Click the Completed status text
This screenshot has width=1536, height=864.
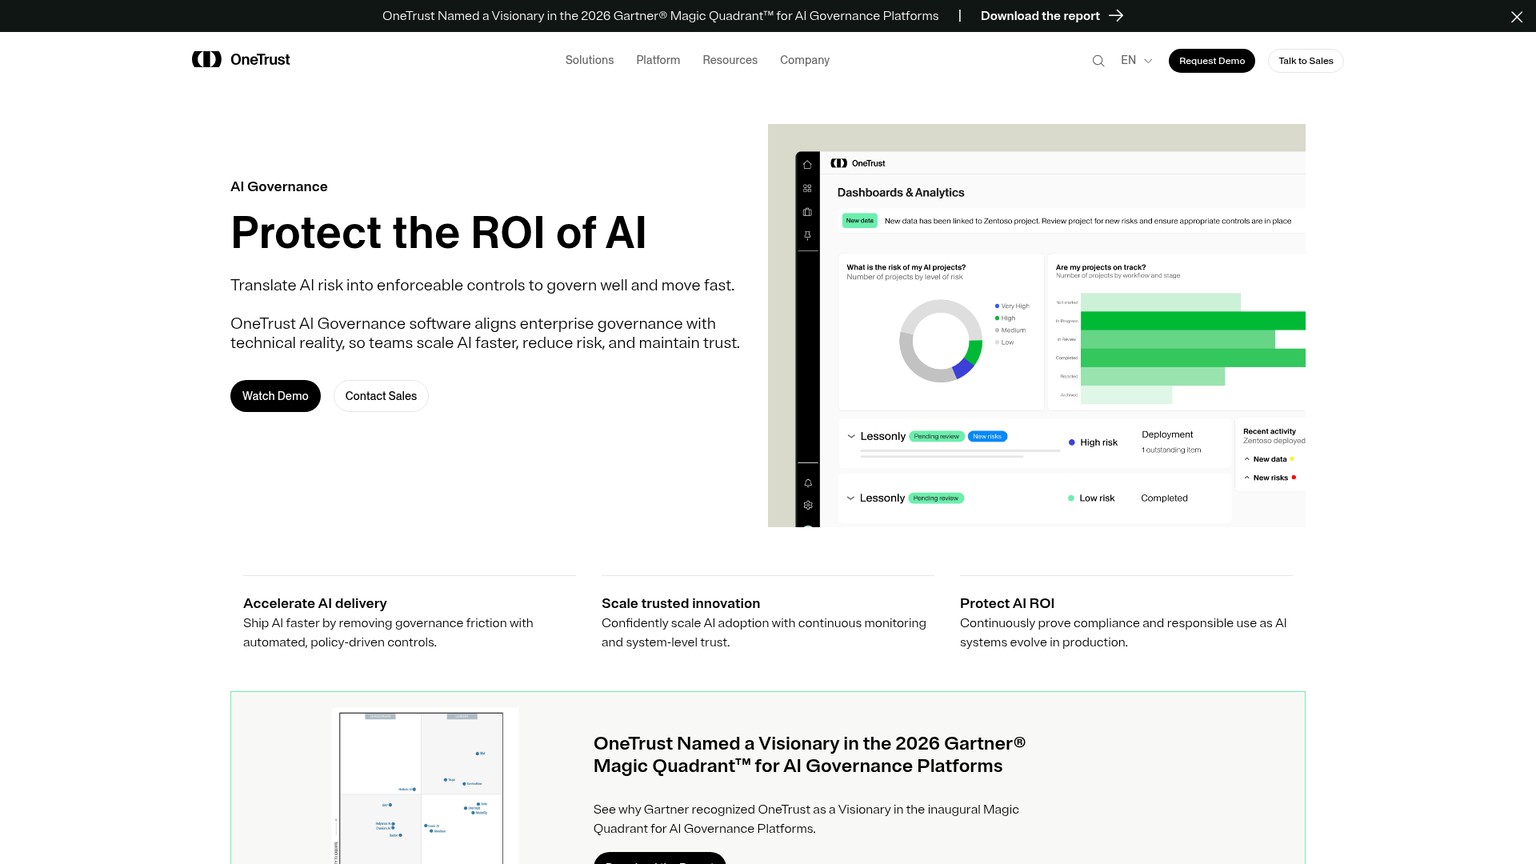coord(1164,498)
